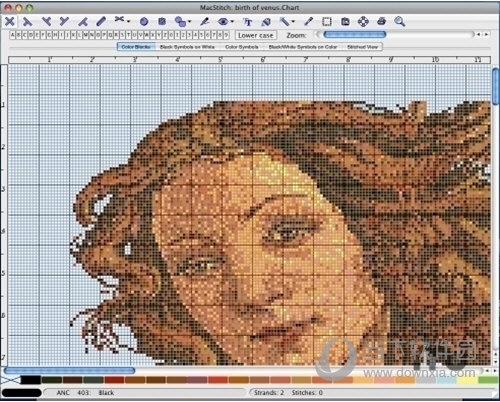Click the 'Strands: 2' status text
Screen dimensions: 500x402
[269, 393]
